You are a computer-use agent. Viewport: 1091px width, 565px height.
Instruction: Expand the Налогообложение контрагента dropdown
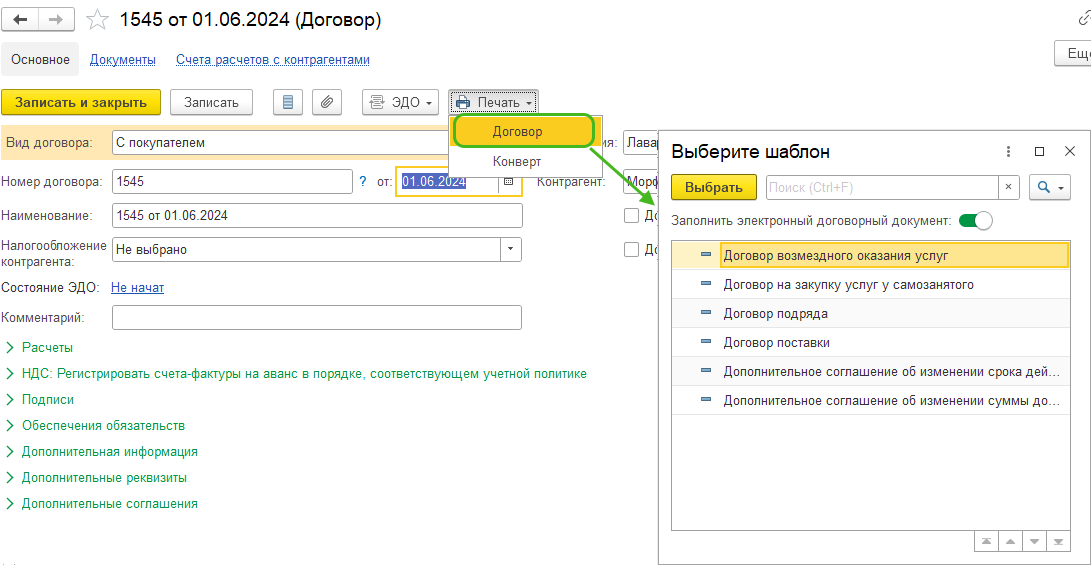click(x=511, y=249)
